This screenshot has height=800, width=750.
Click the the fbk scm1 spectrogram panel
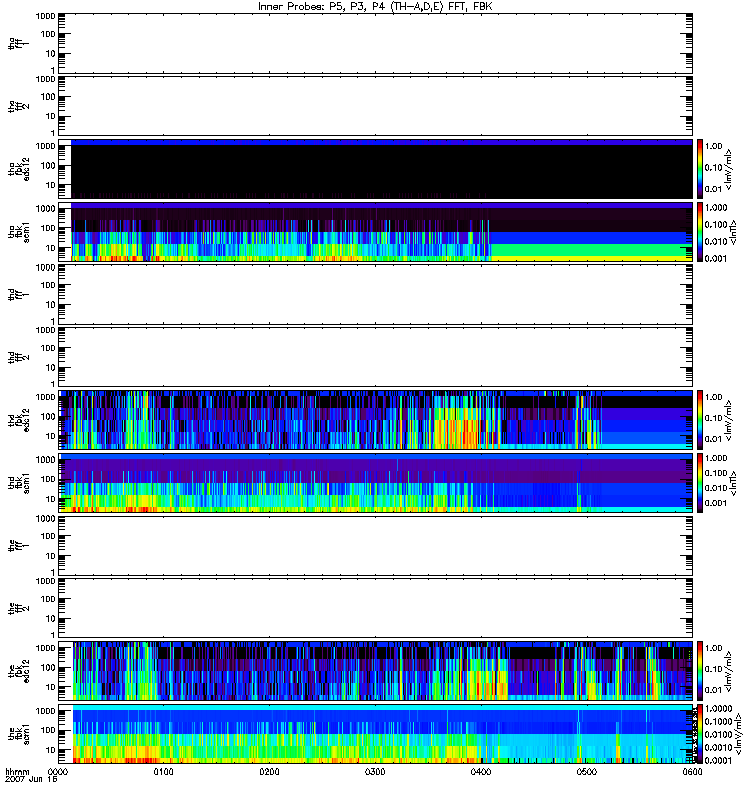coord(376,734)
